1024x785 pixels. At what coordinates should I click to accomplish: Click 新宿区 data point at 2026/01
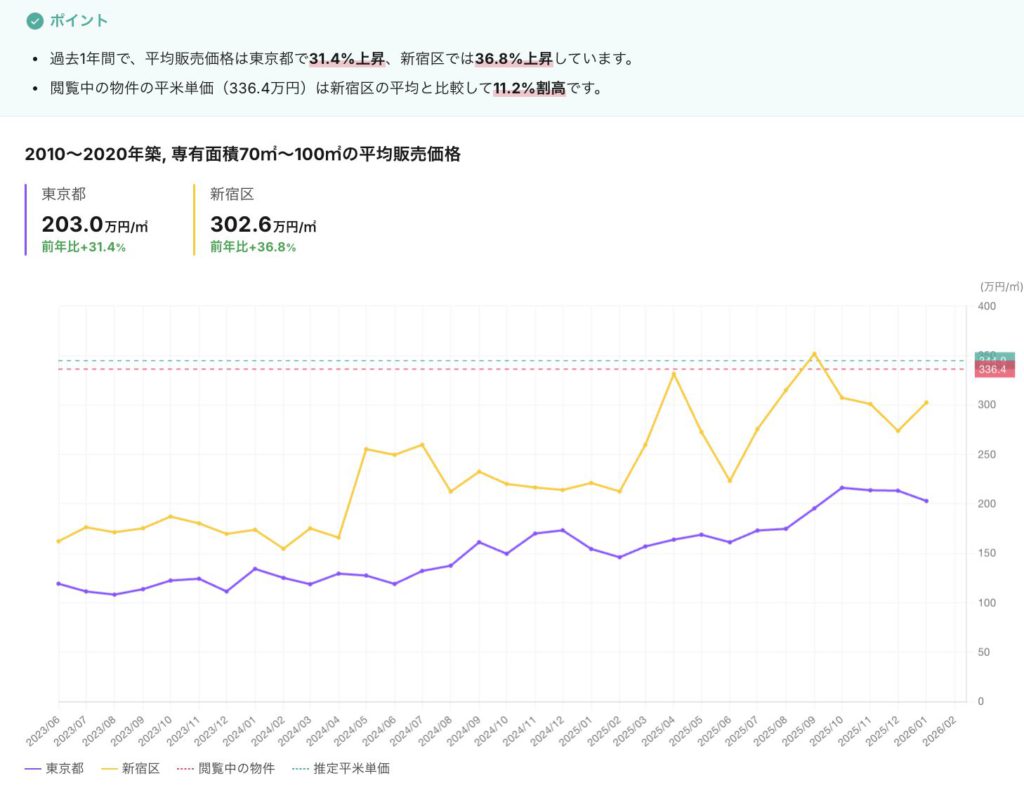click(927, 402)
